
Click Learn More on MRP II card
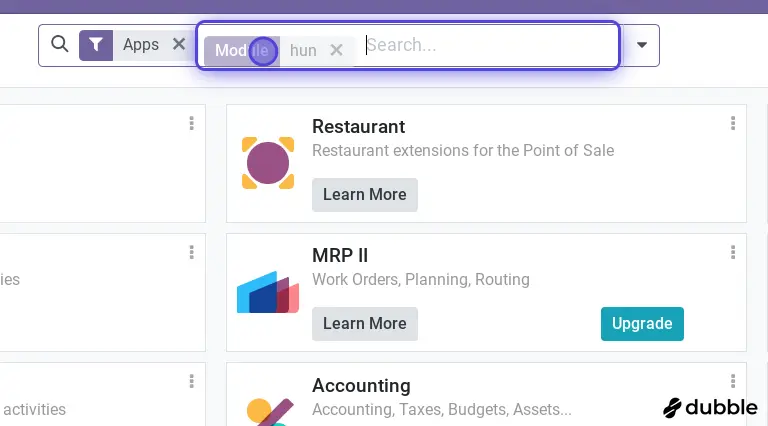(364, 323)
